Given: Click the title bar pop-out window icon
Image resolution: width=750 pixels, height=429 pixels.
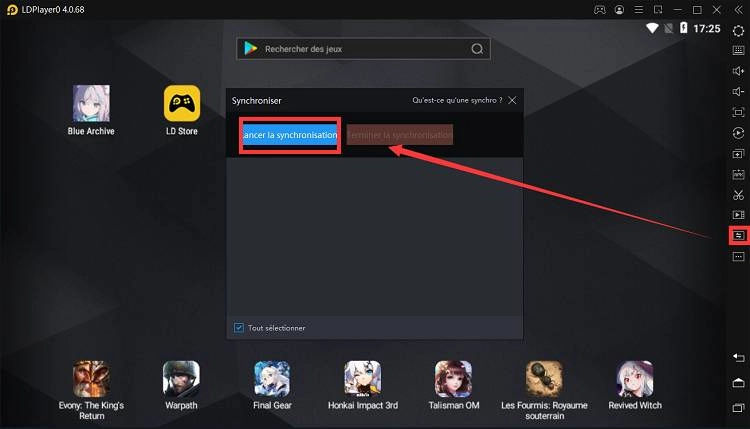Looking at the screenshot, I should pos(658,10).
